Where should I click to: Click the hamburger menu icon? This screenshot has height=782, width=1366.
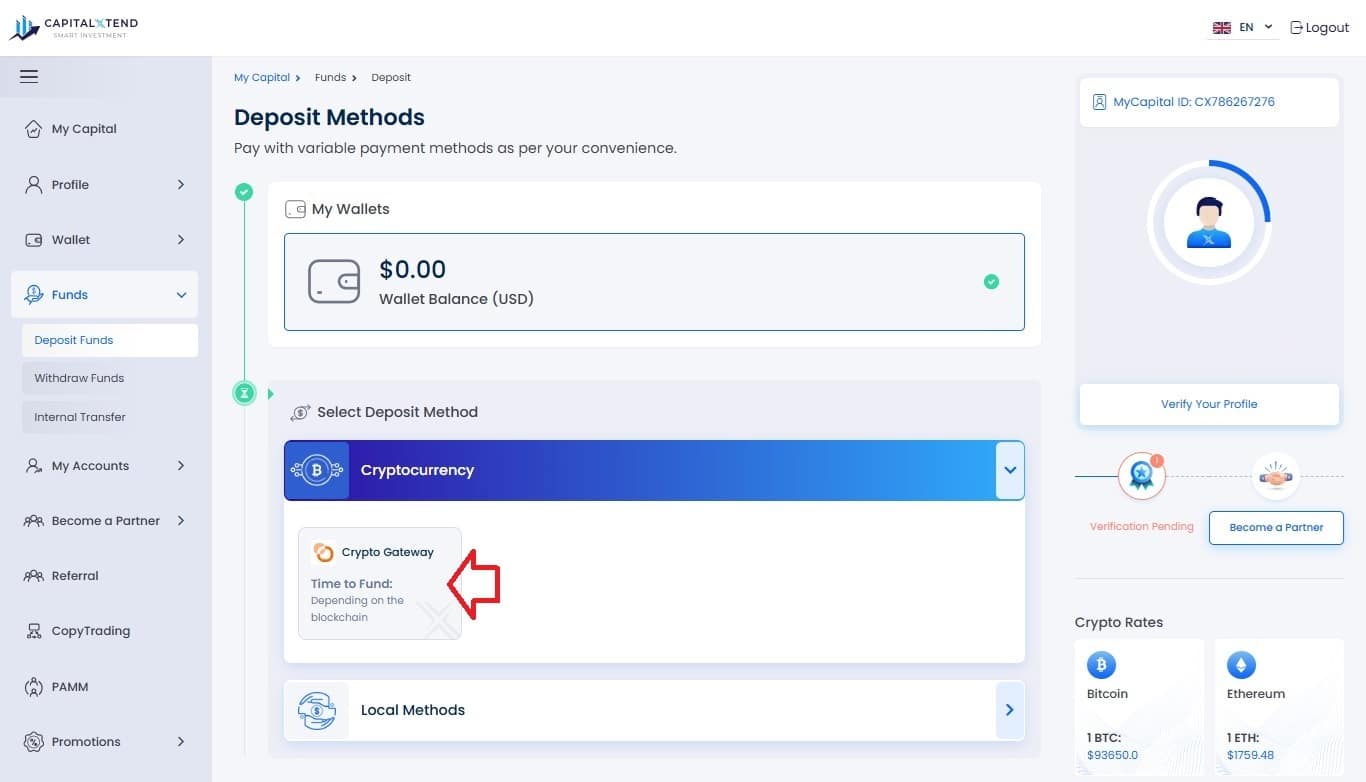[x=29, y=76]
